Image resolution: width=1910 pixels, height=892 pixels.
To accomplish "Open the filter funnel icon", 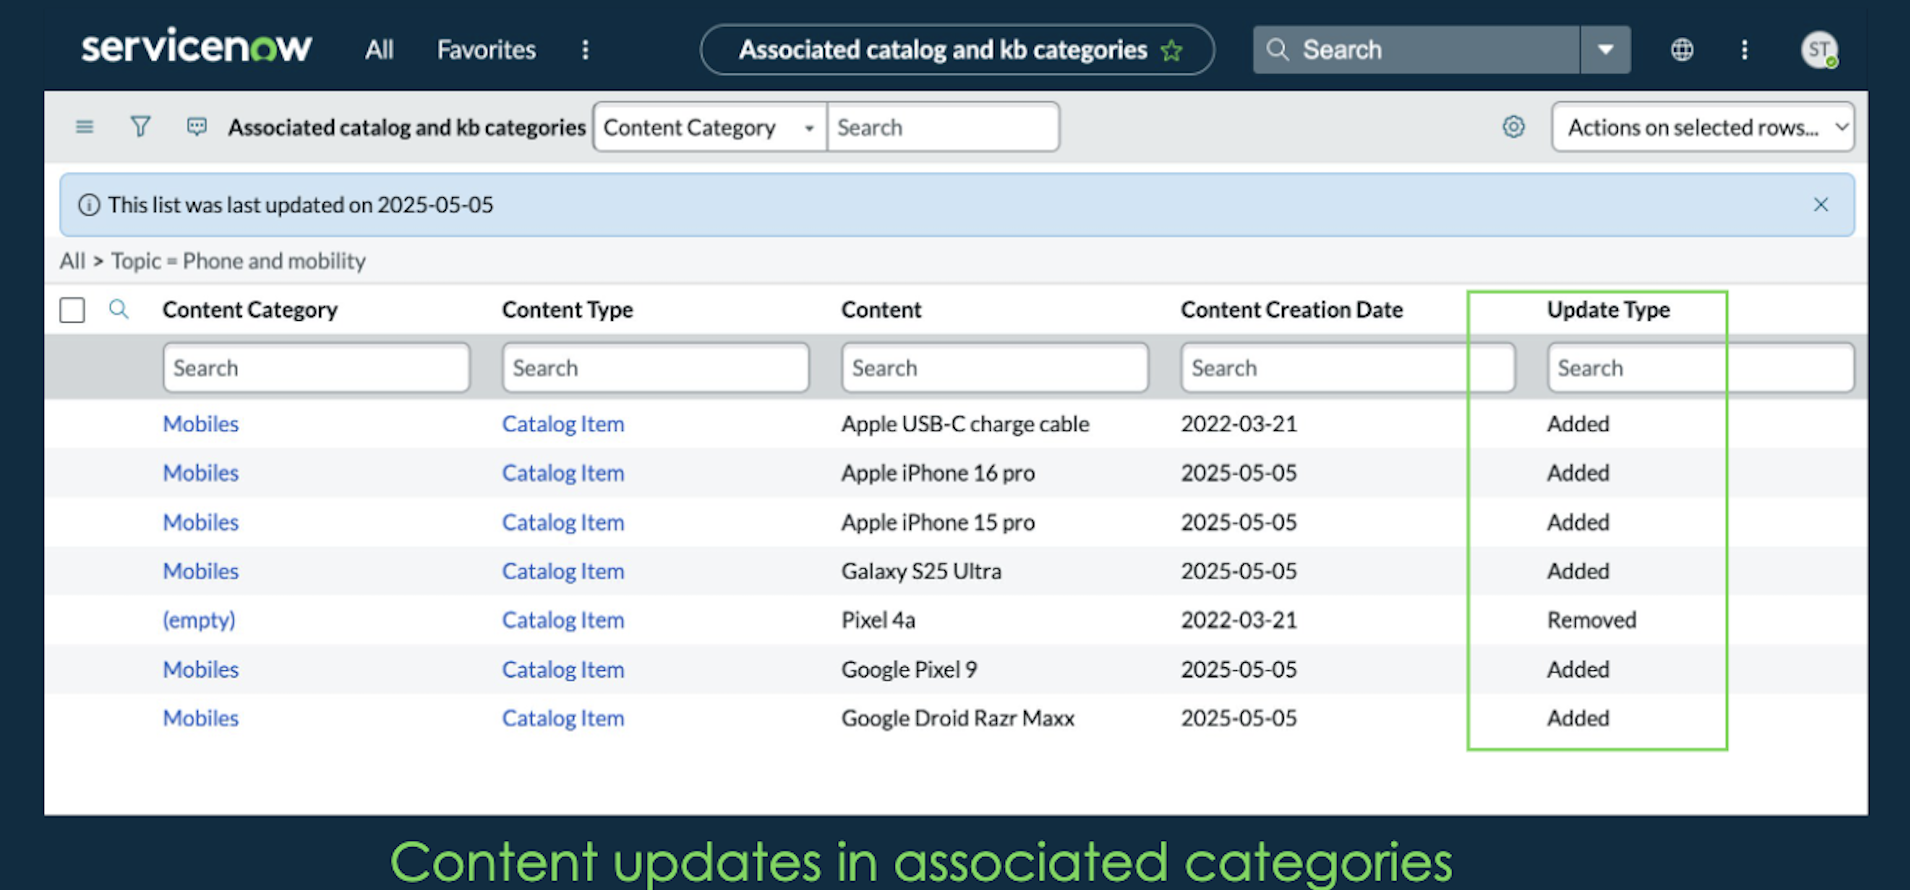I will 141,127.
